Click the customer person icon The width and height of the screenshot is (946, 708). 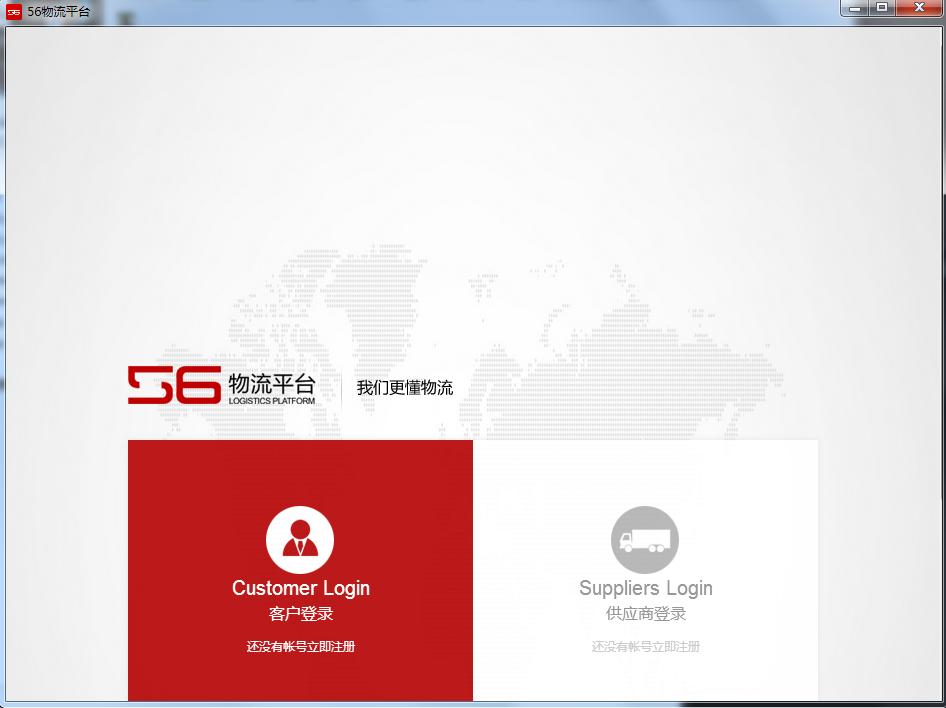[300, 540]
